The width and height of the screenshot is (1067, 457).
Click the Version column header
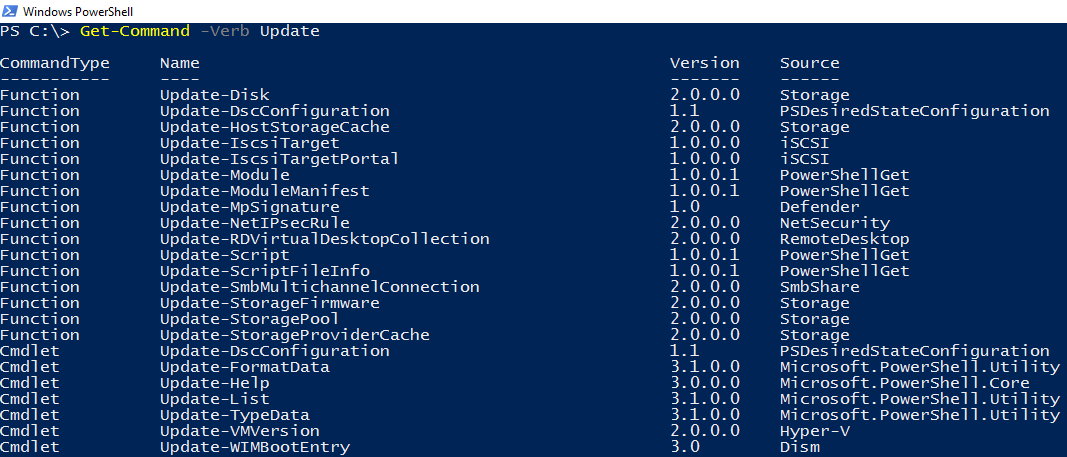click(x=704, y=63)
